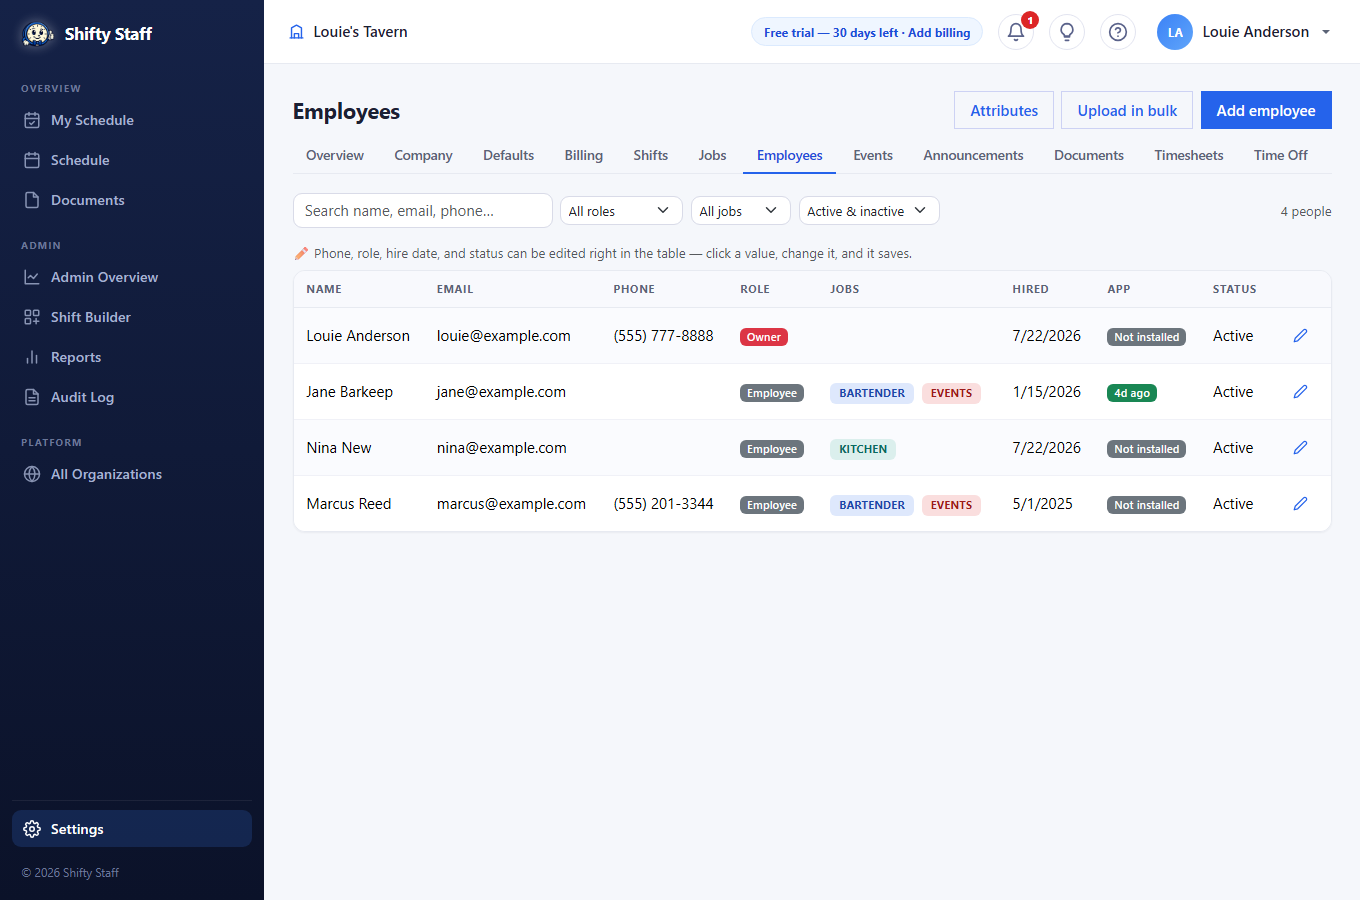The image size is (1360, 900).
Task: Select the Events tab
Action: pos(873,155)
